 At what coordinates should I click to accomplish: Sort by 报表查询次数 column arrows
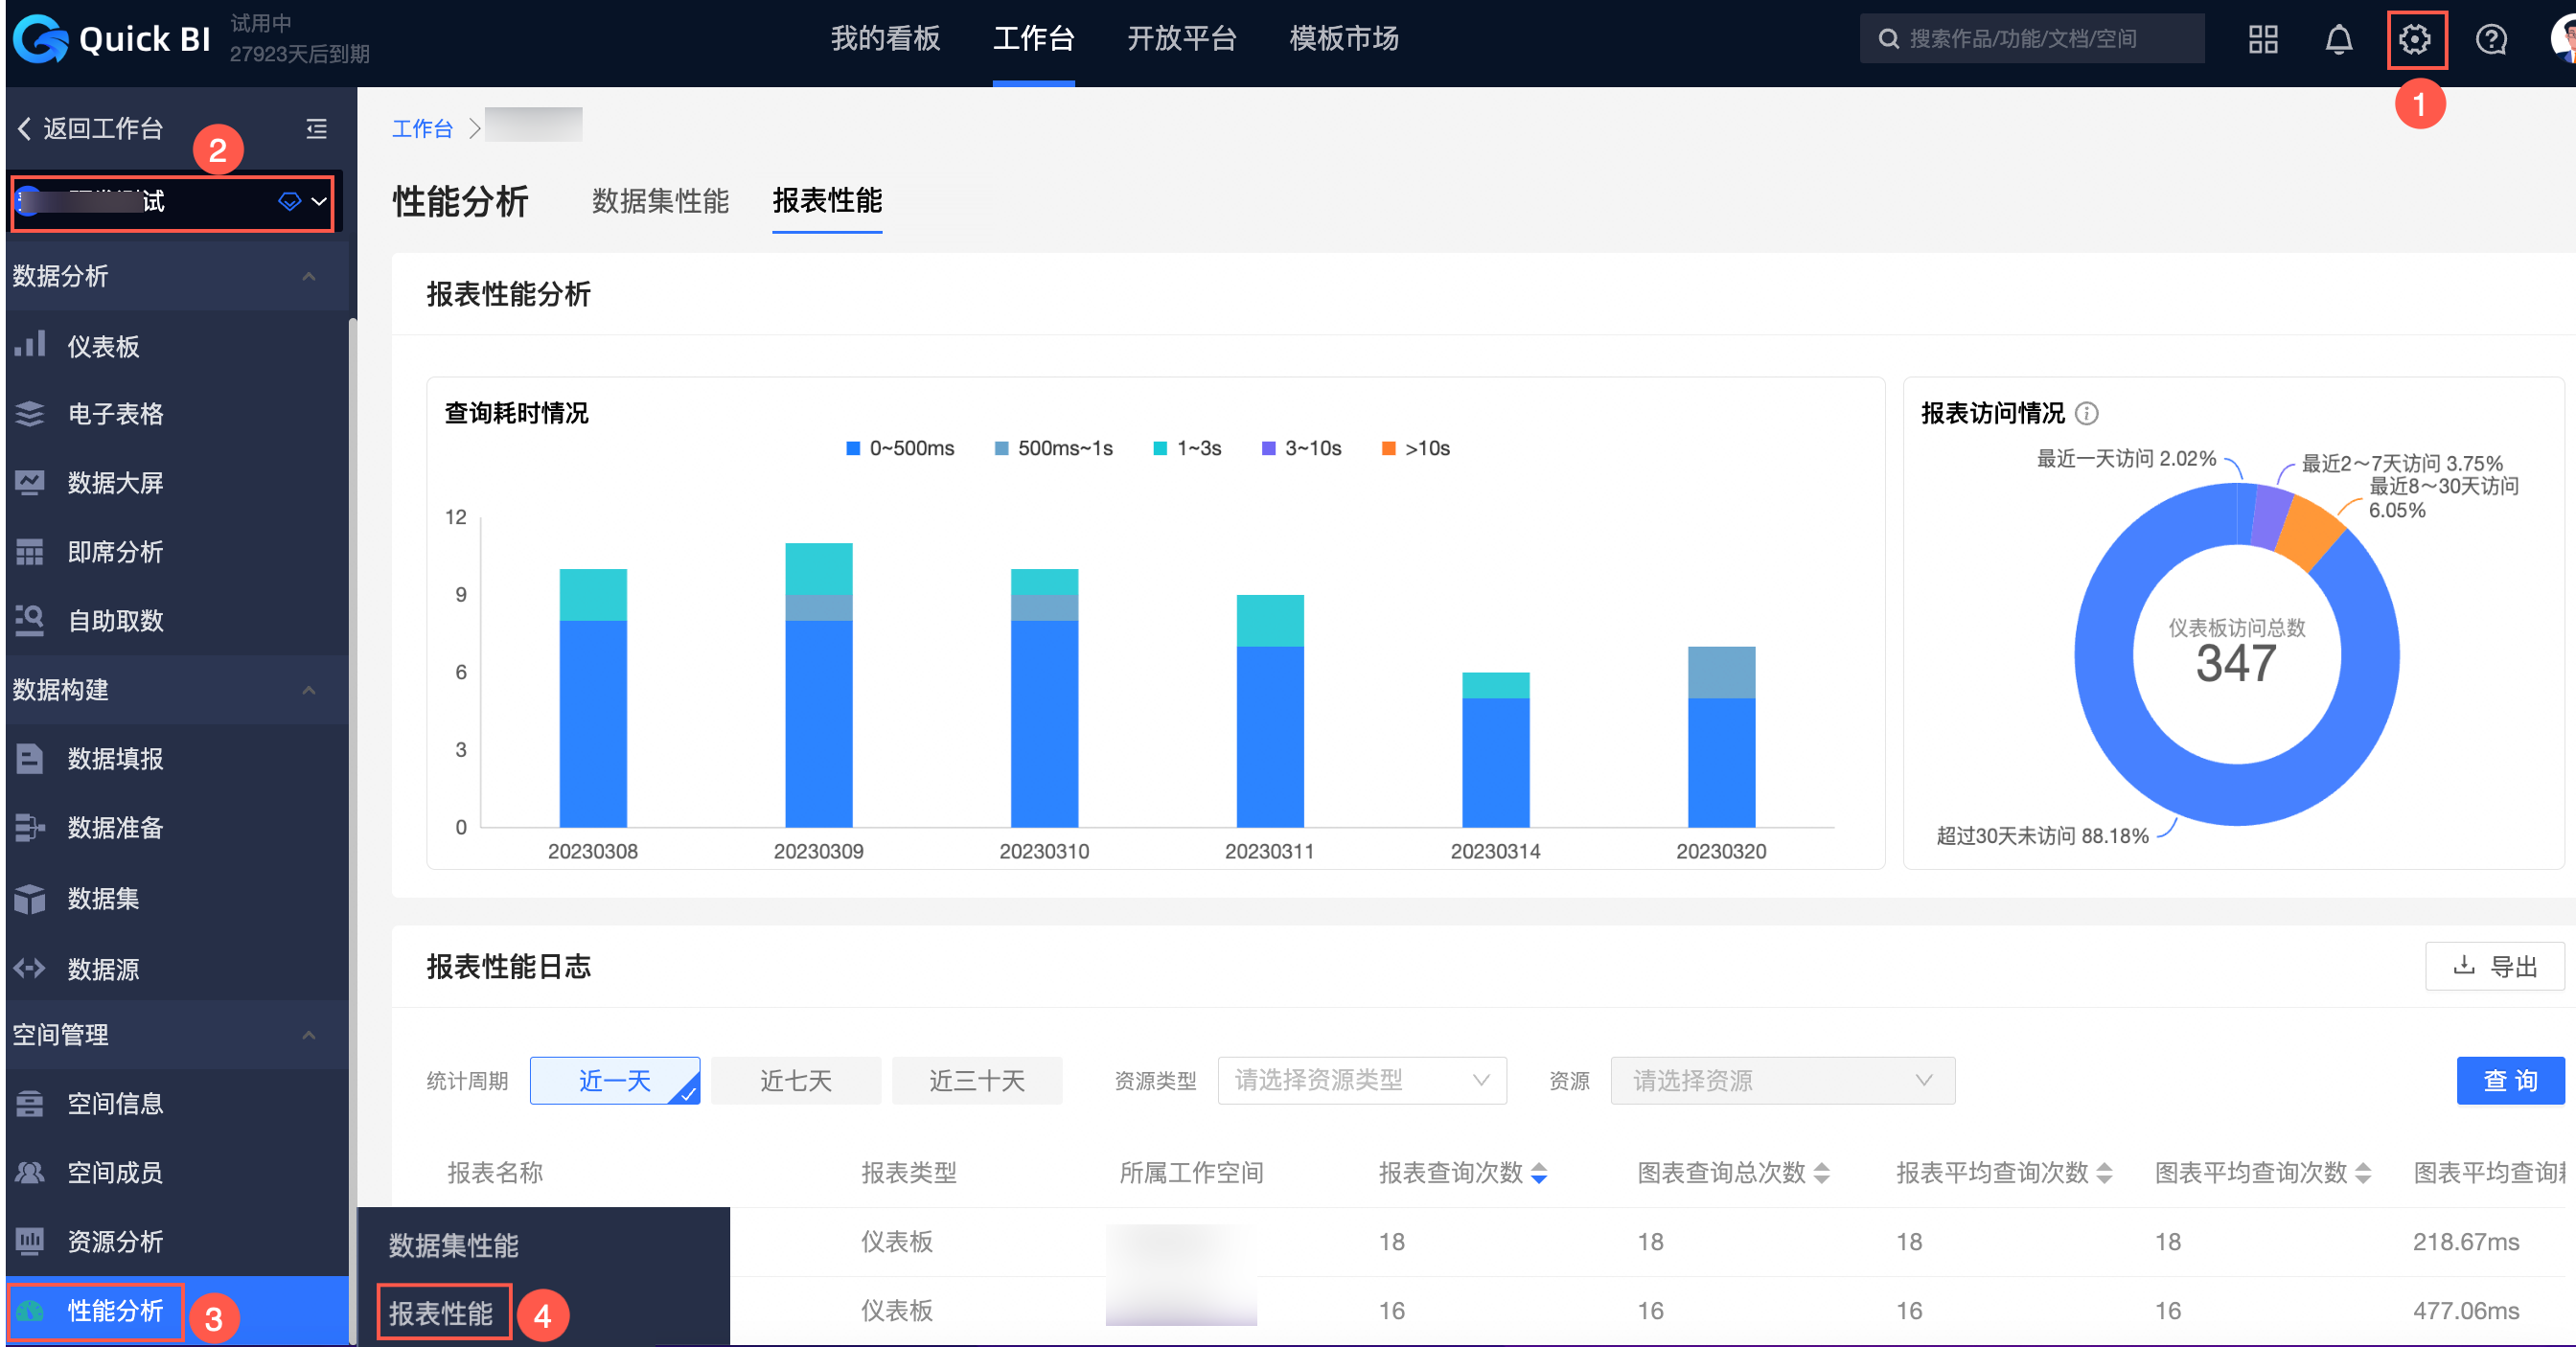1539,1173
